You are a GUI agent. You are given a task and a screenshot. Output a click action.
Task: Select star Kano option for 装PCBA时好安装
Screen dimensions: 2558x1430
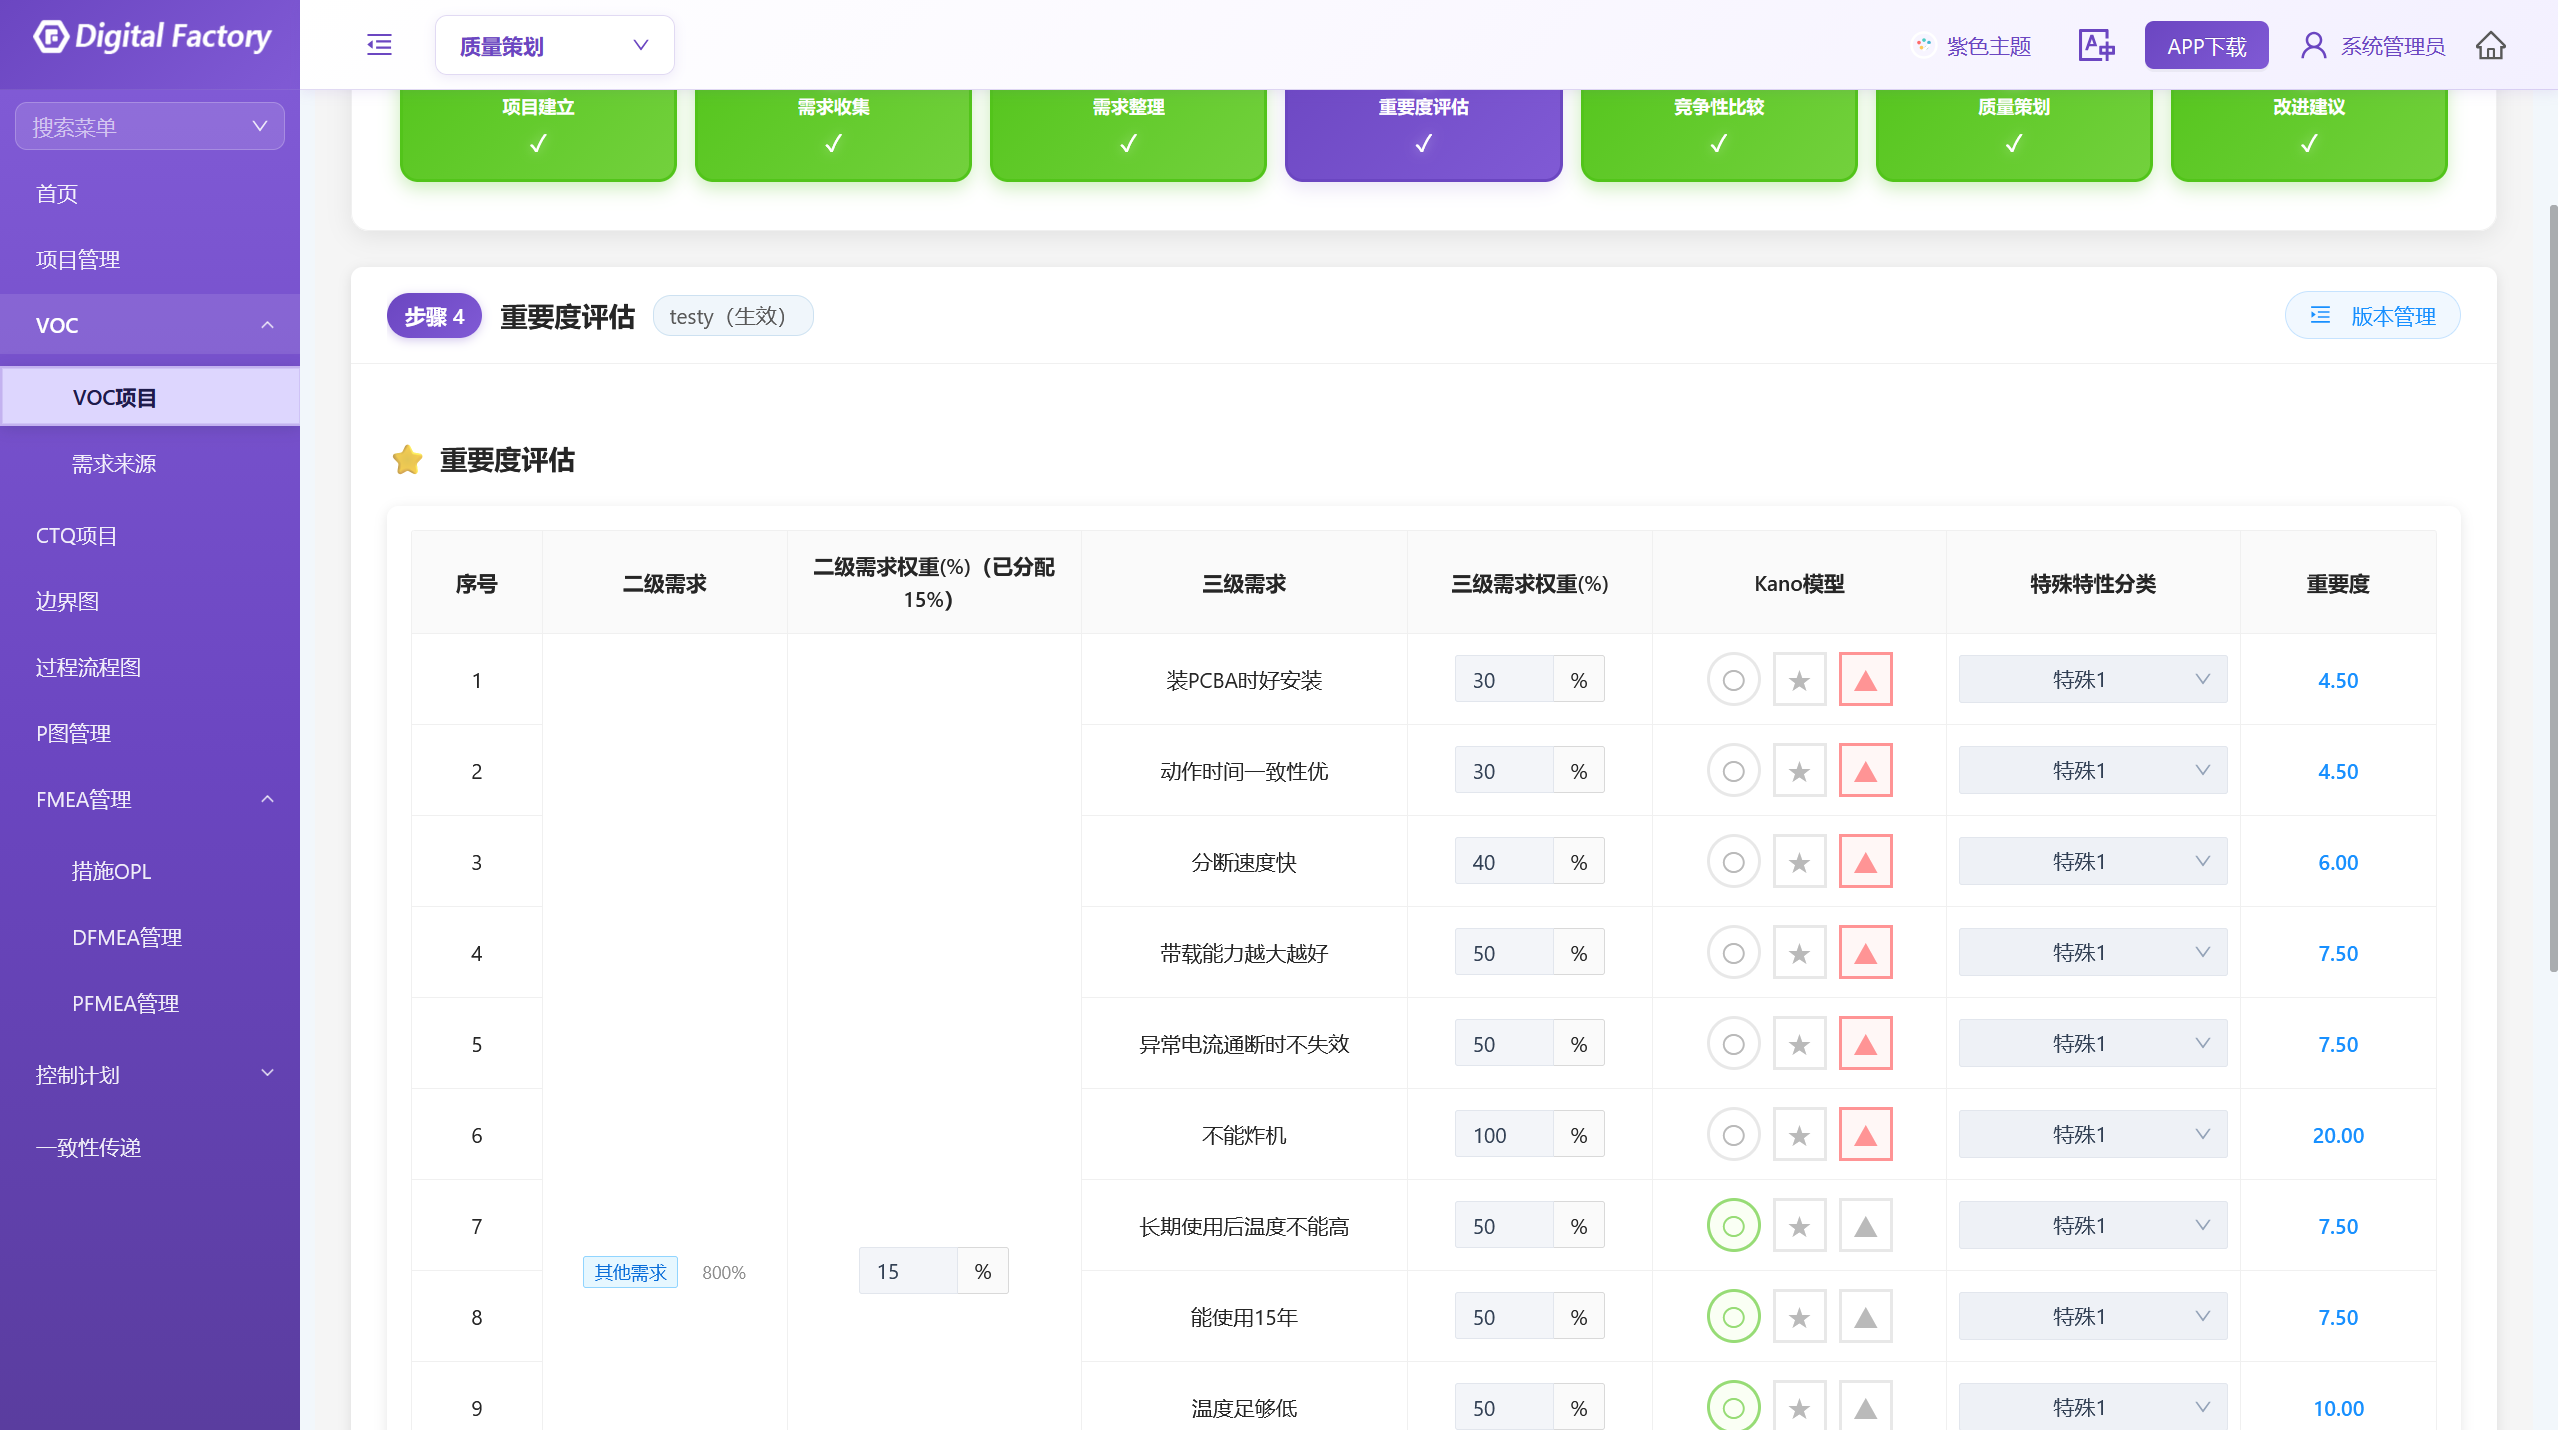click(1799, 680)
